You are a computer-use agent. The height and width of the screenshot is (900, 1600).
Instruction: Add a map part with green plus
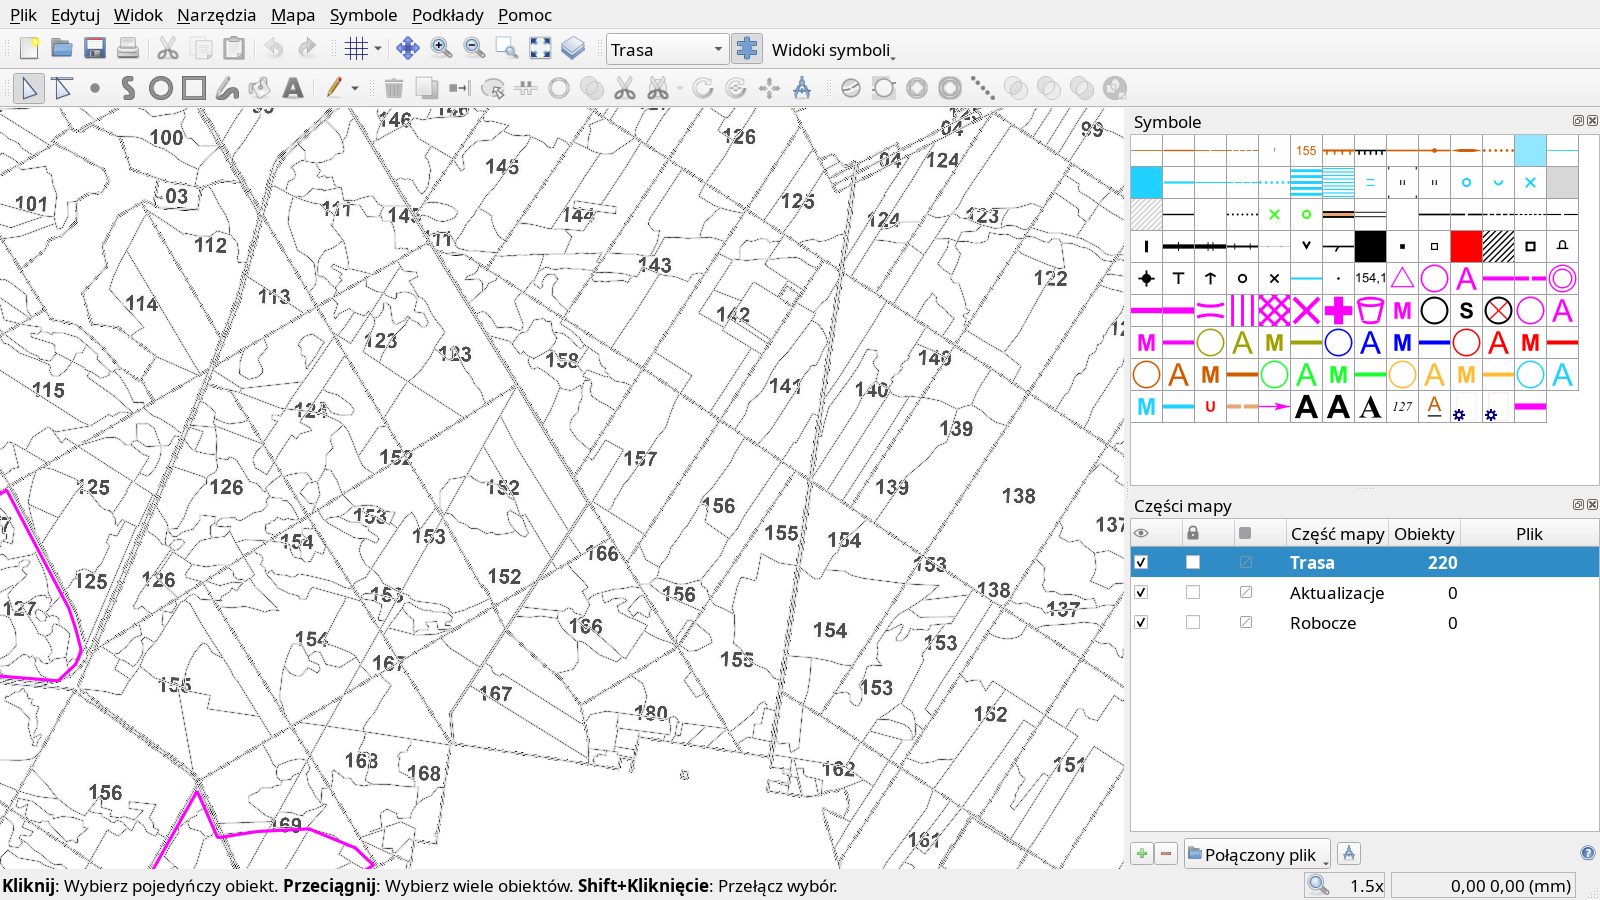tap(1142, 853)
